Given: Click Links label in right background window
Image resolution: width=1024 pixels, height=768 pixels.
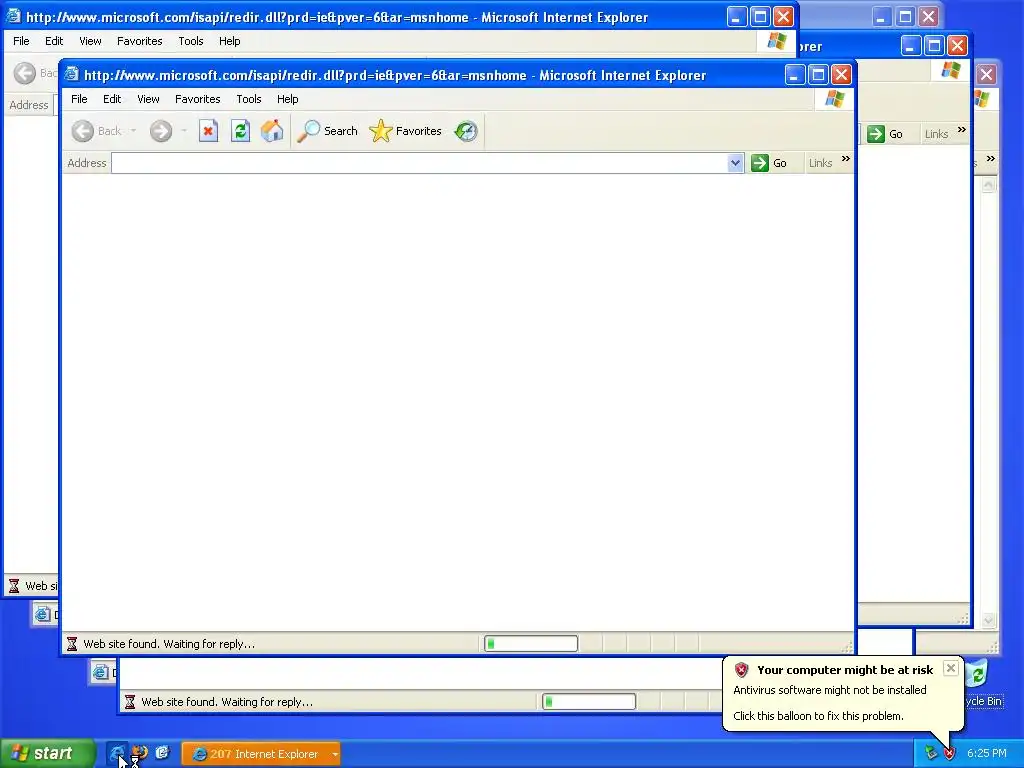Looking at the screenshot, I should tap(936, 134).
